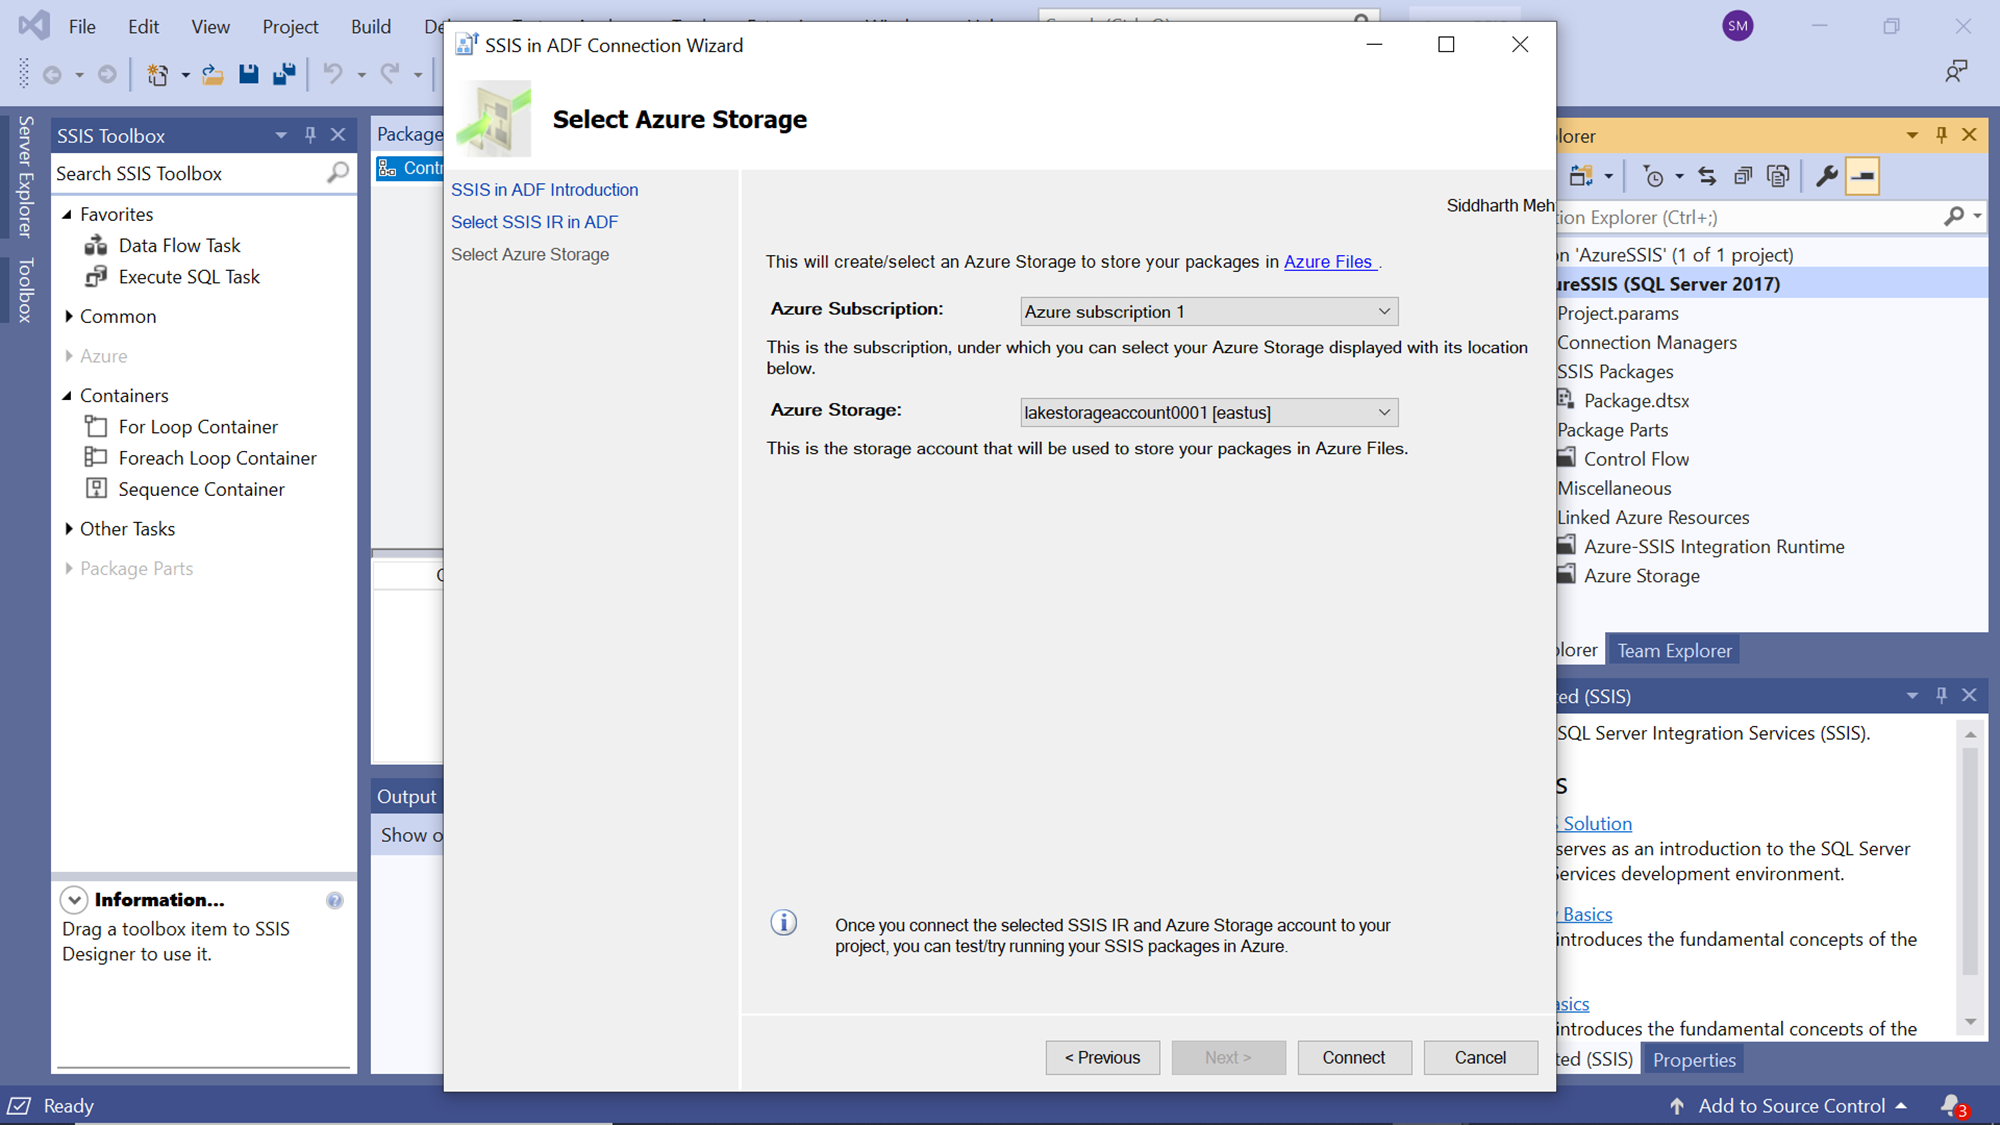
Task: Click the Getting Started panel vertical scrollbar
Action: coord(1970,860)
